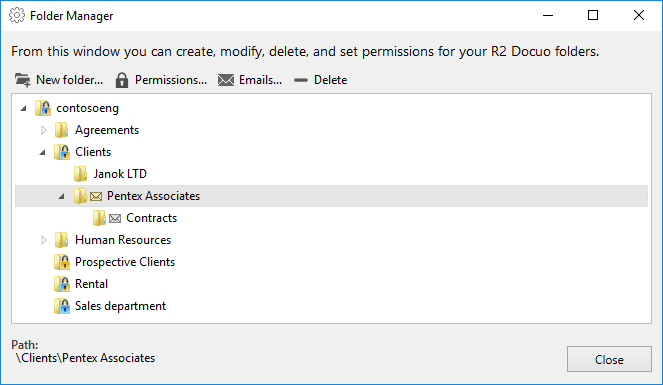663x385 pixels.
Task: Select the Sales department folder
Action: pyautogui.click(x=120, y=306)
